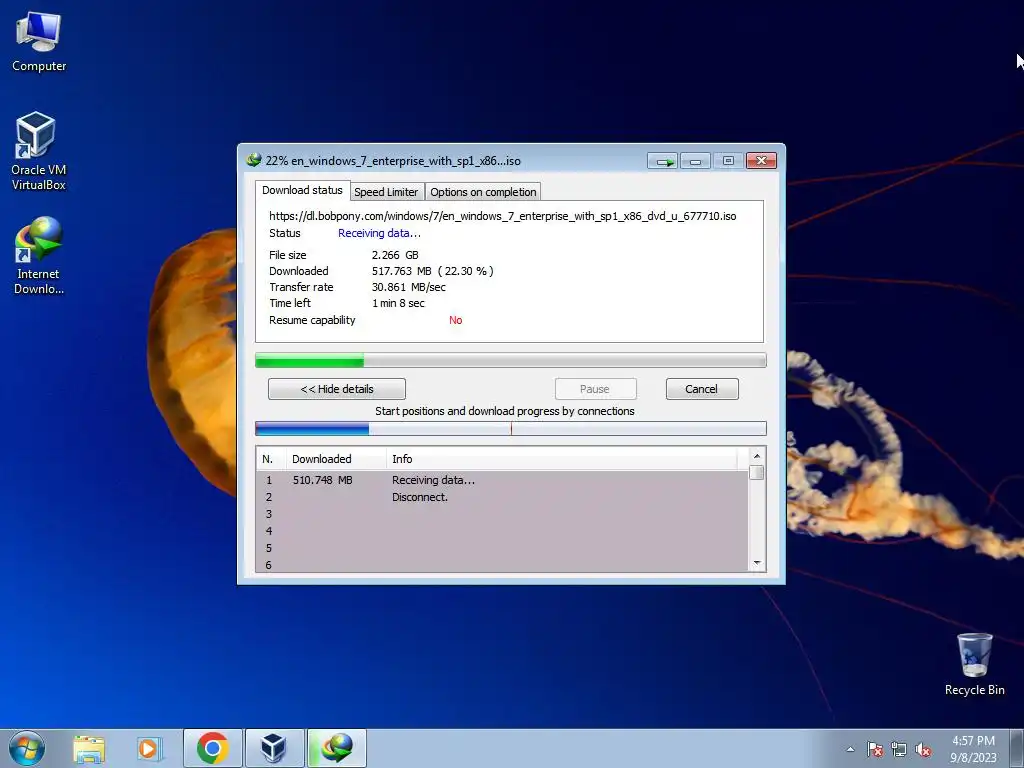Screen dimensions: 1024x768
Task: Open the Action Center flag icon
Action: click(x=875, y=749)
